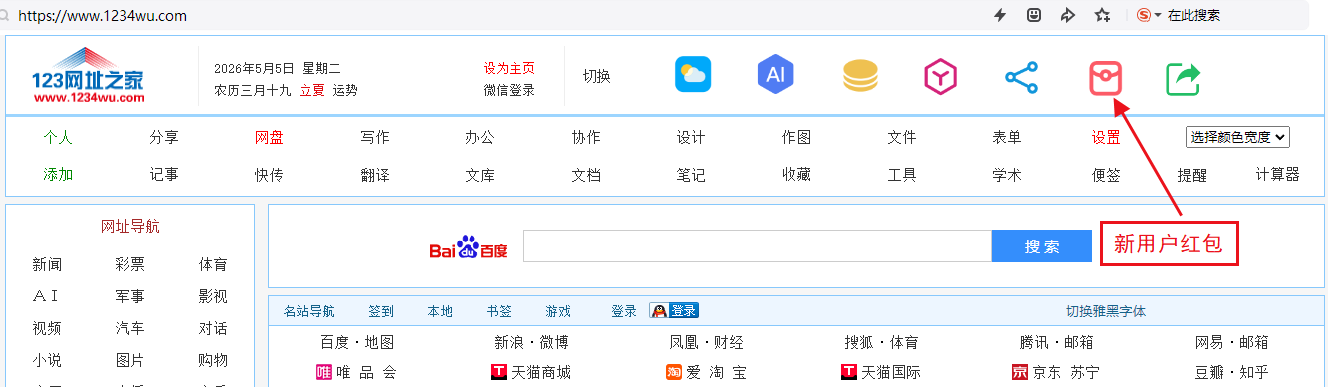1328x387 pixels.
Task: Click 设为主页 link
Action: (x=509, y=68)
